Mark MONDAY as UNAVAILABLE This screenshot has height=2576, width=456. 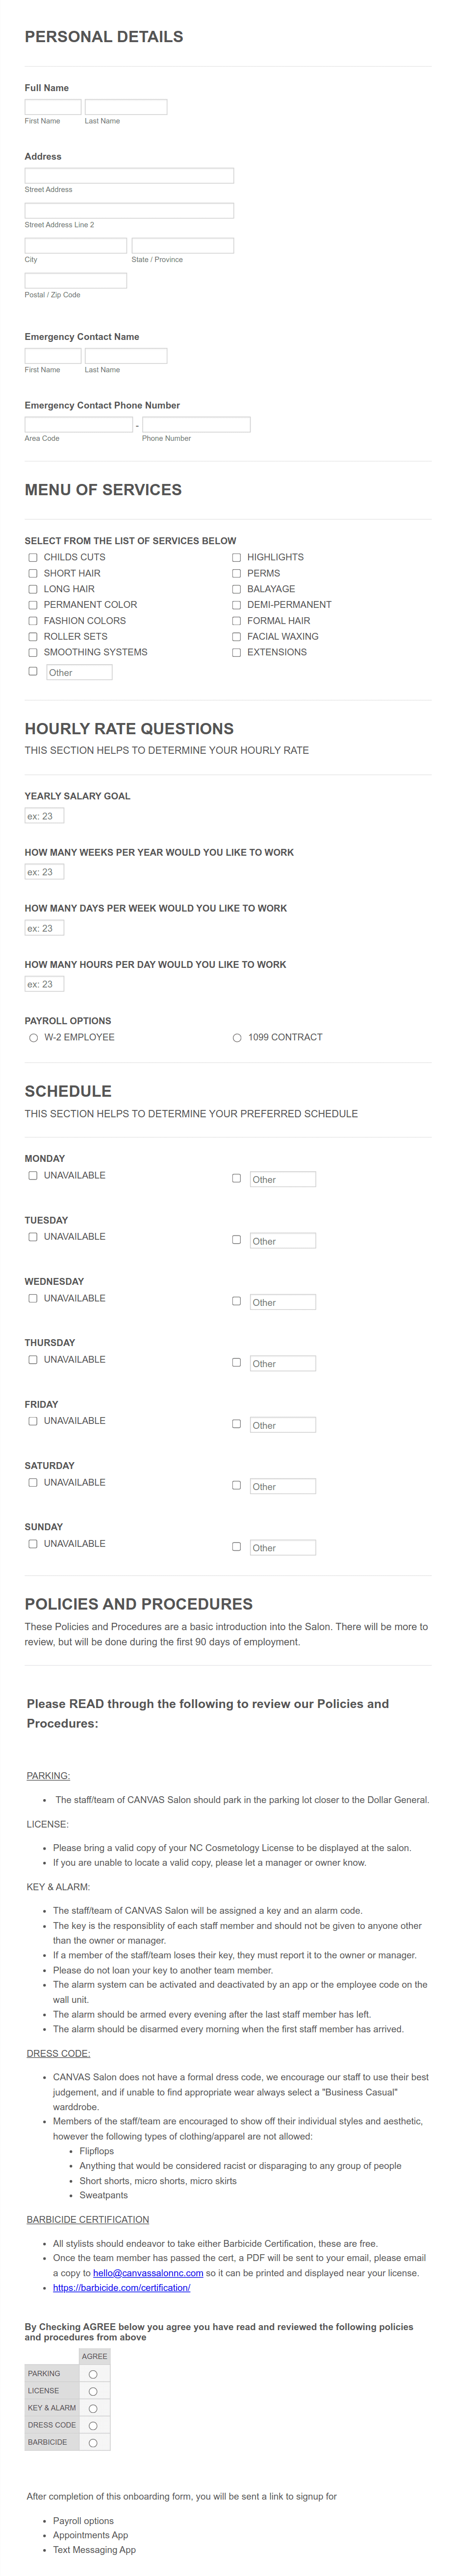pyautogui.click(x=33, y=1176)
